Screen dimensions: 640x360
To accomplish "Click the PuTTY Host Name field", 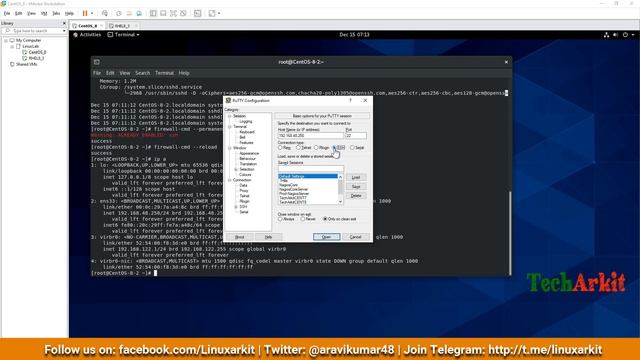I will 311,136.
